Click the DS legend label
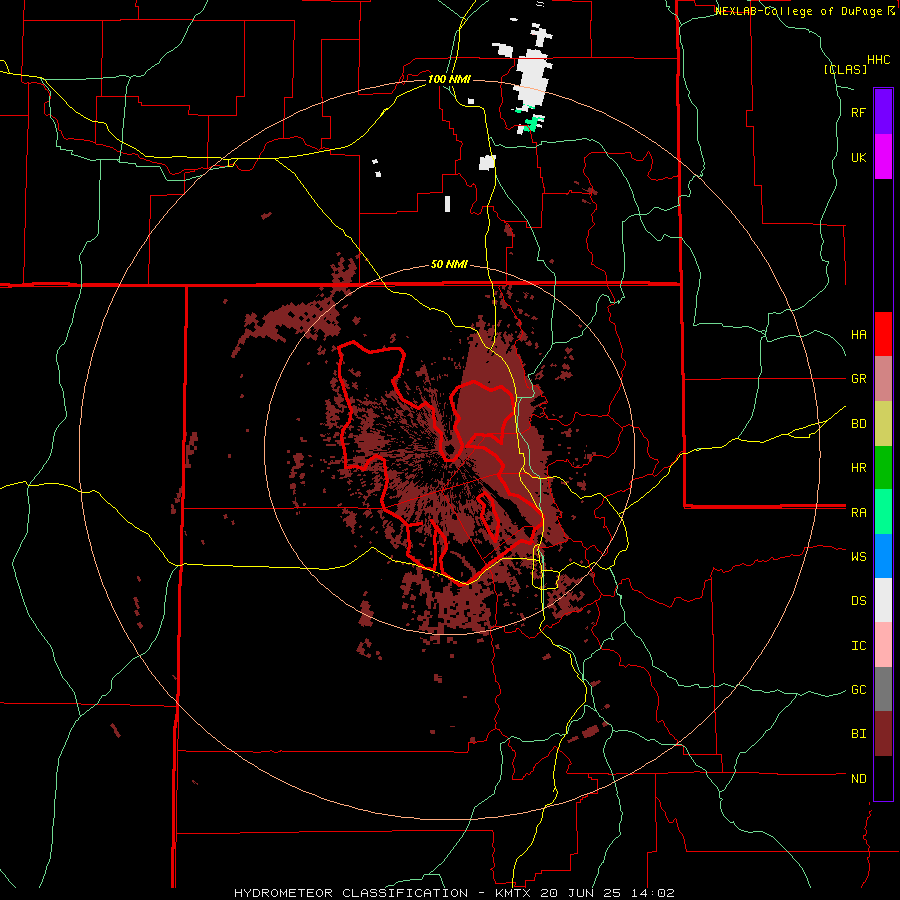 858,601
